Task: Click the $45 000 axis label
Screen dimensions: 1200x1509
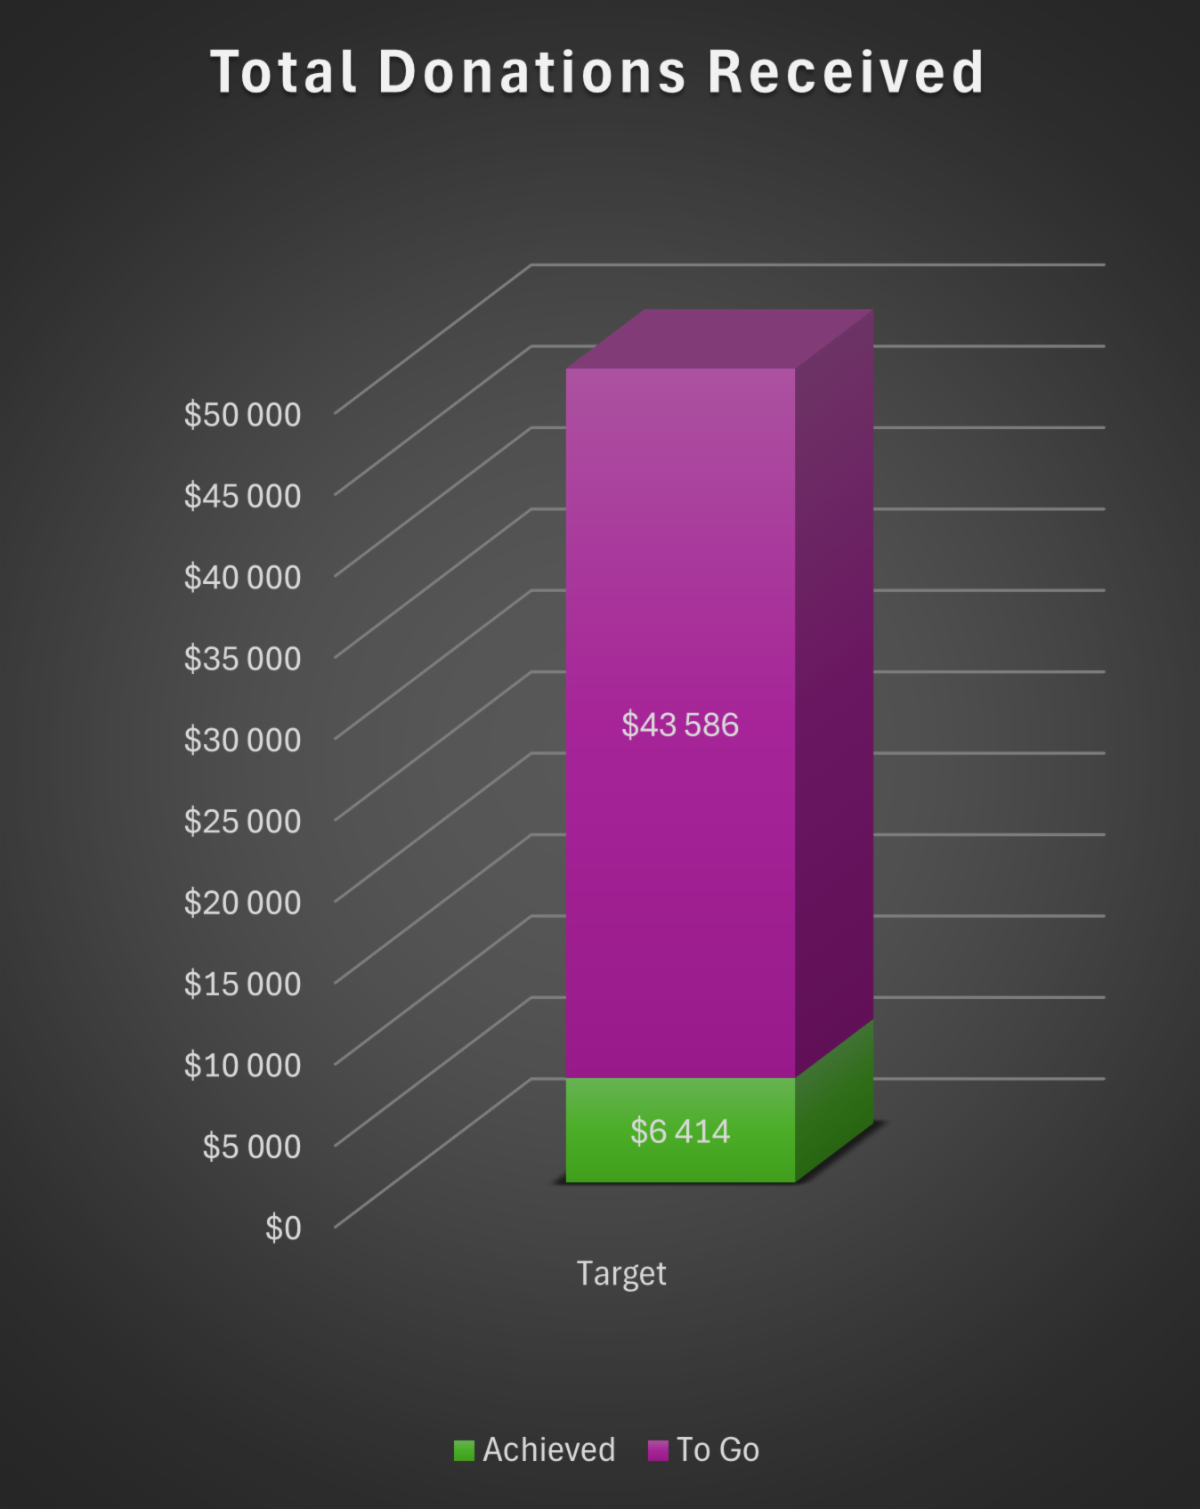Action: [x=242, y=496]
